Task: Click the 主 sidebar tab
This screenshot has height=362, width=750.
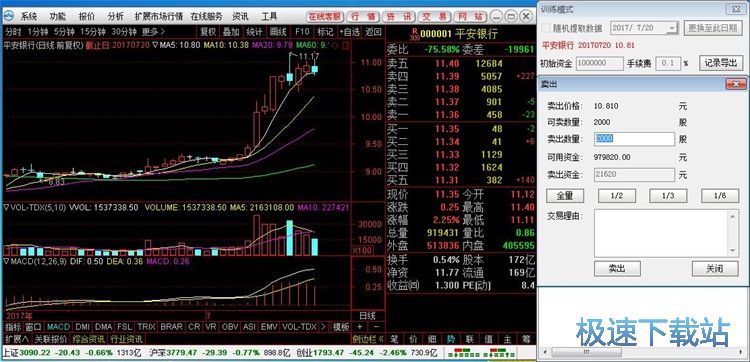Action: click(507, 339)
